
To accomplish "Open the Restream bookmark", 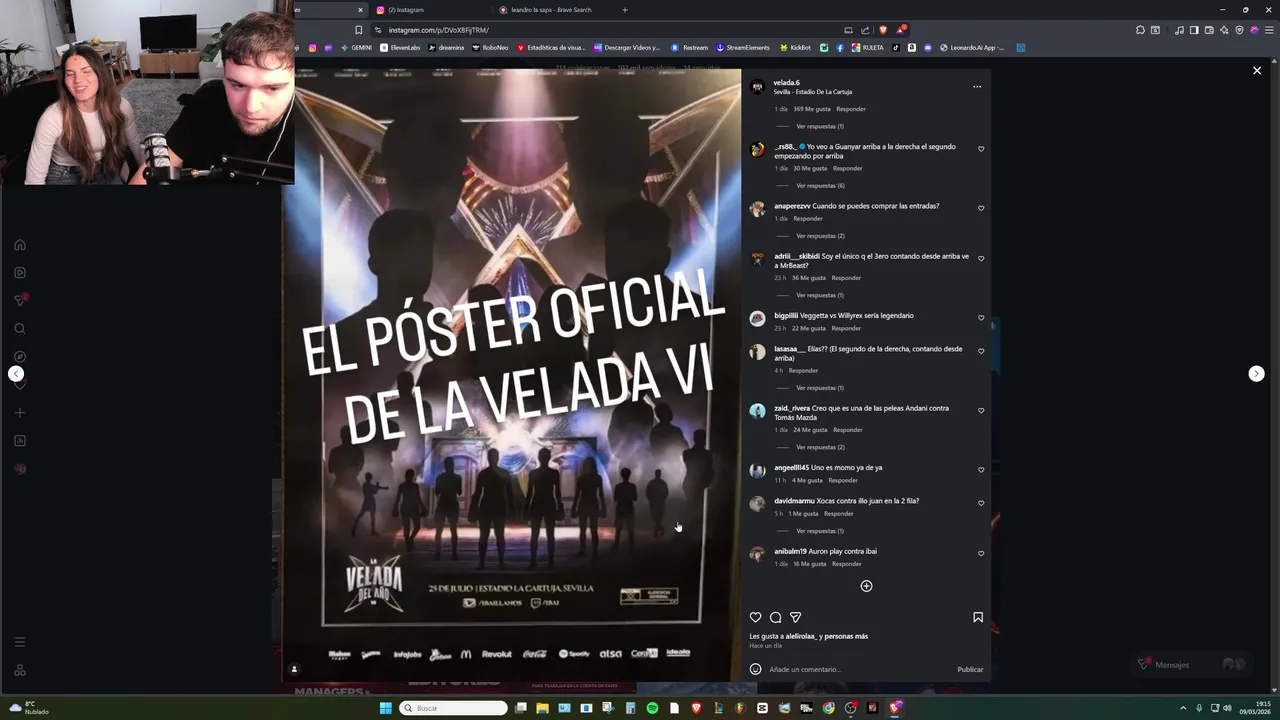I will (x=689, y=47).
